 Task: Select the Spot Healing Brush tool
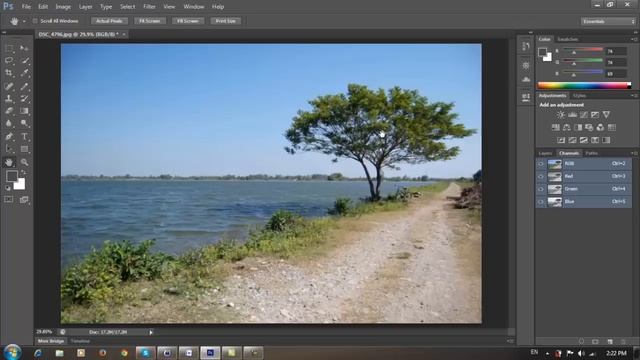point(9,86)
